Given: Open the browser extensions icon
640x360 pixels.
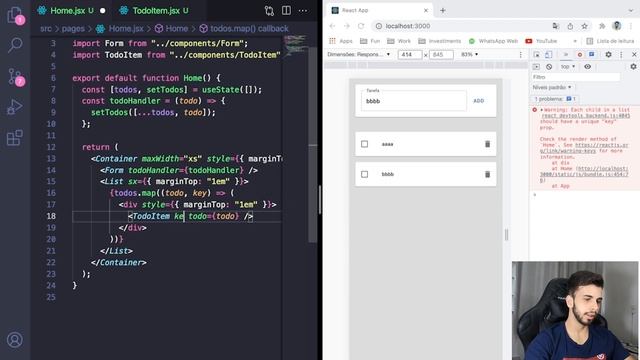Looking at the screenshot, I should pyautogui.click(x=602, y=26).
